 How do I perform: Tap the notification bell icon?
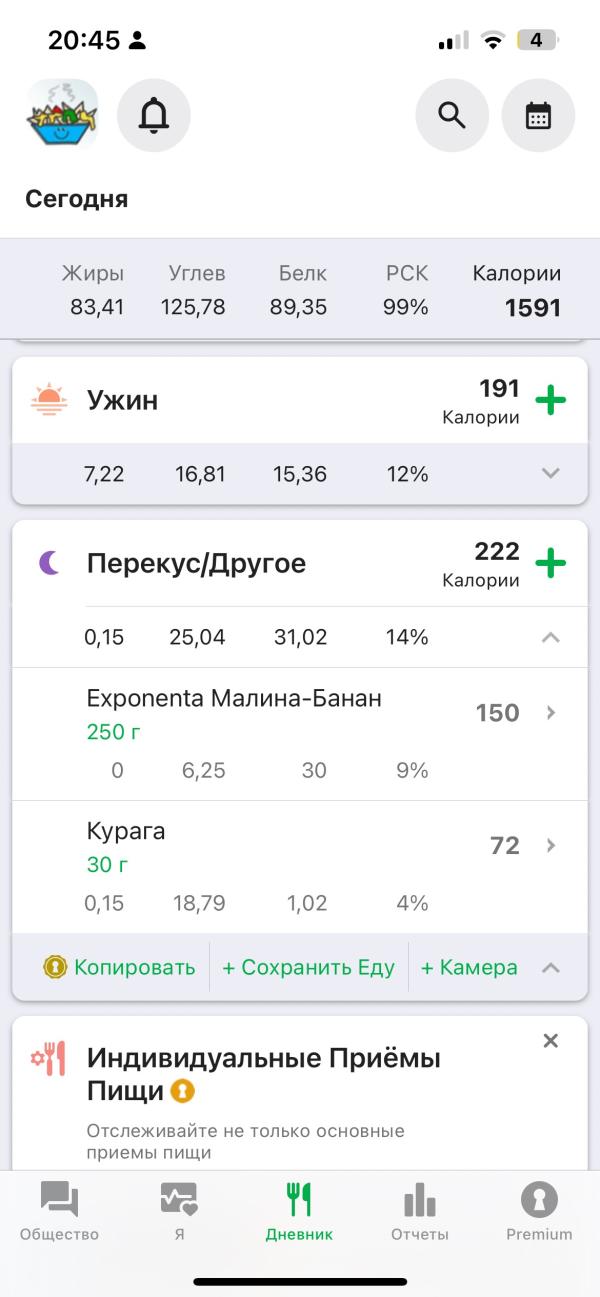[154, 116]
